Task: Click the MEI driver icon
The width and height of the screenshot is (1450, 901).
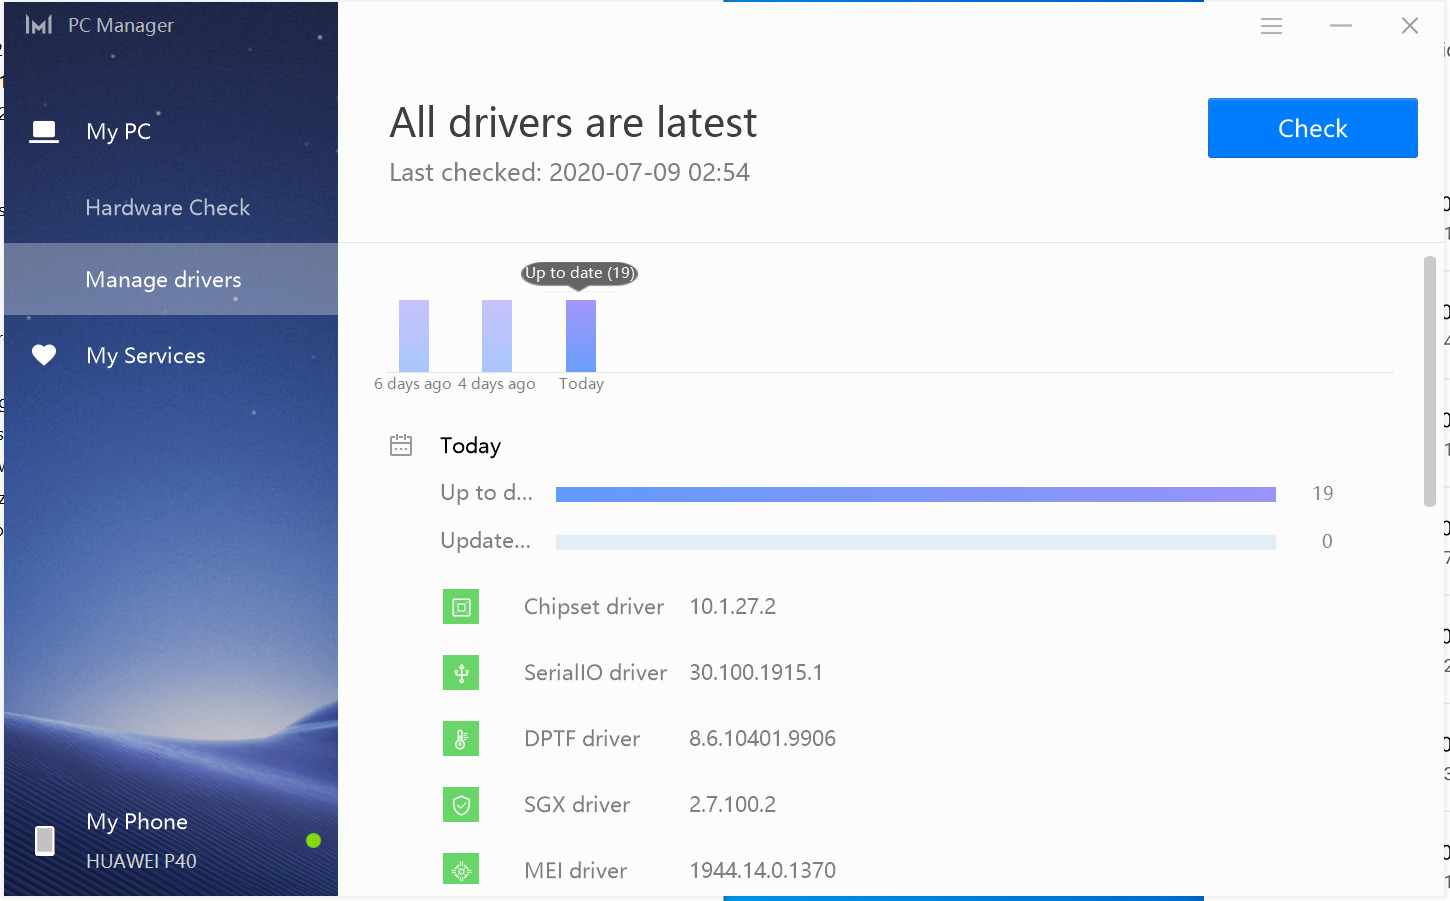Action: pyautogui.click(x=461, y=870)
